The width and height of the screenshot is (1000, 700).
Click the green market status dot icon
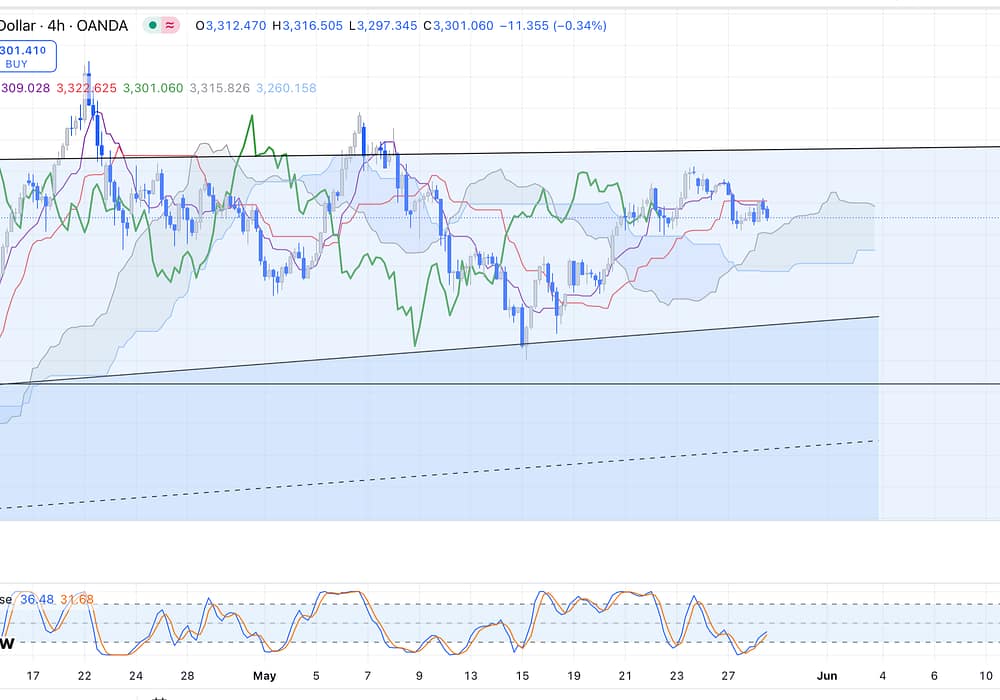tap(152, 26)
